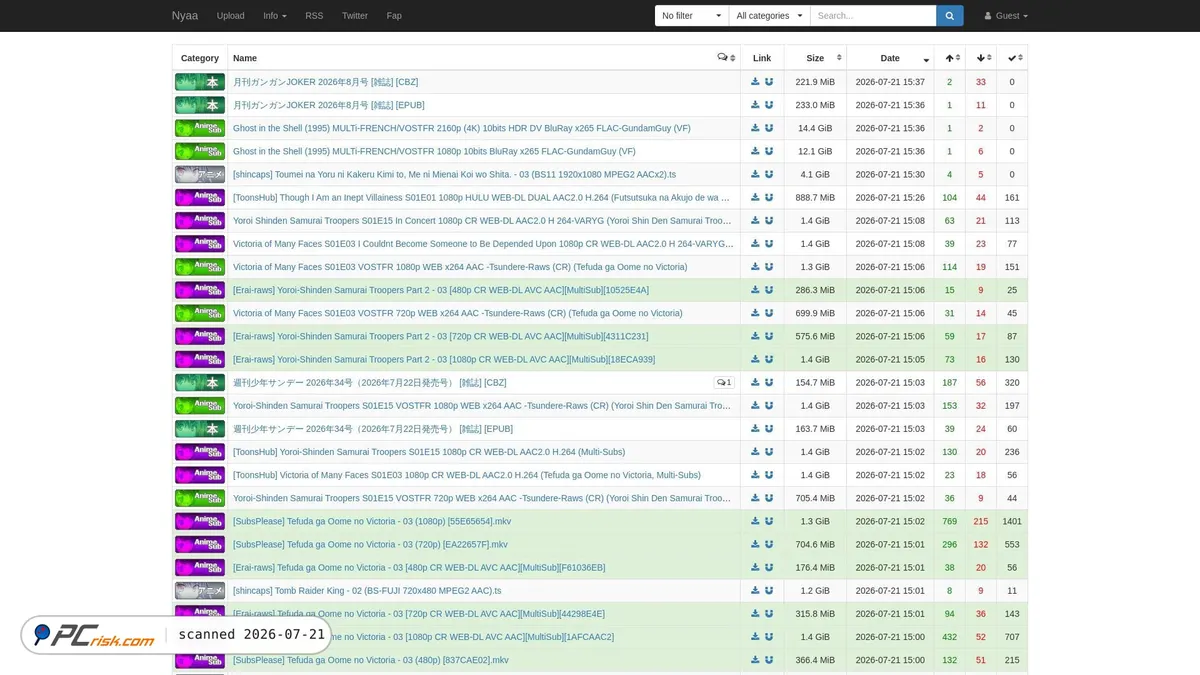The image size is (1200, 675).
Task: Expand the Info menu
Action: [x=275, y=16]
